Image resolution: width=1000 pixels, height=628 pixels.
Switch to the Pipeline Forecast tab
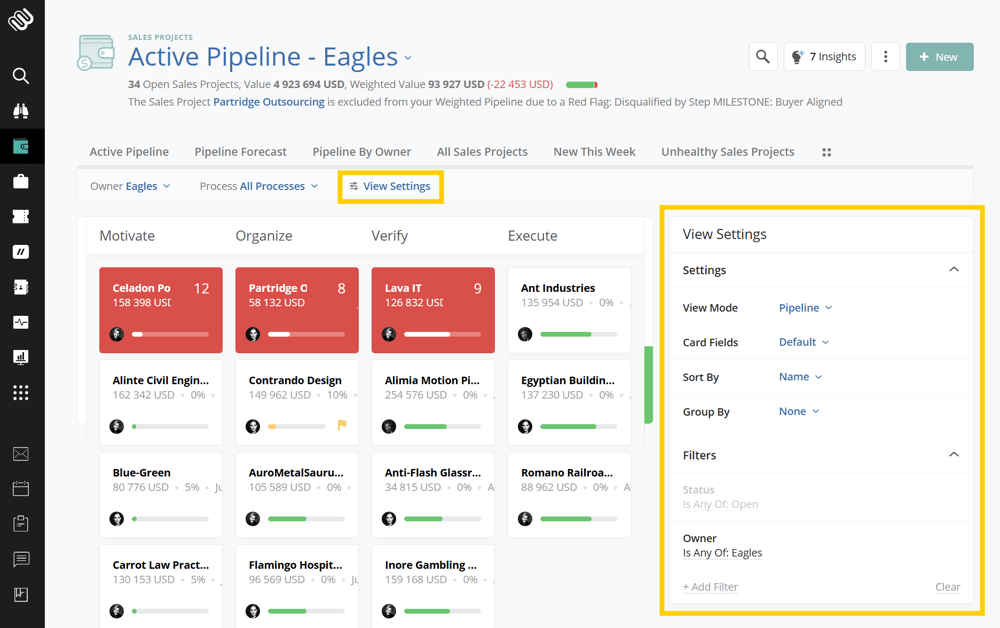point(240,152)
